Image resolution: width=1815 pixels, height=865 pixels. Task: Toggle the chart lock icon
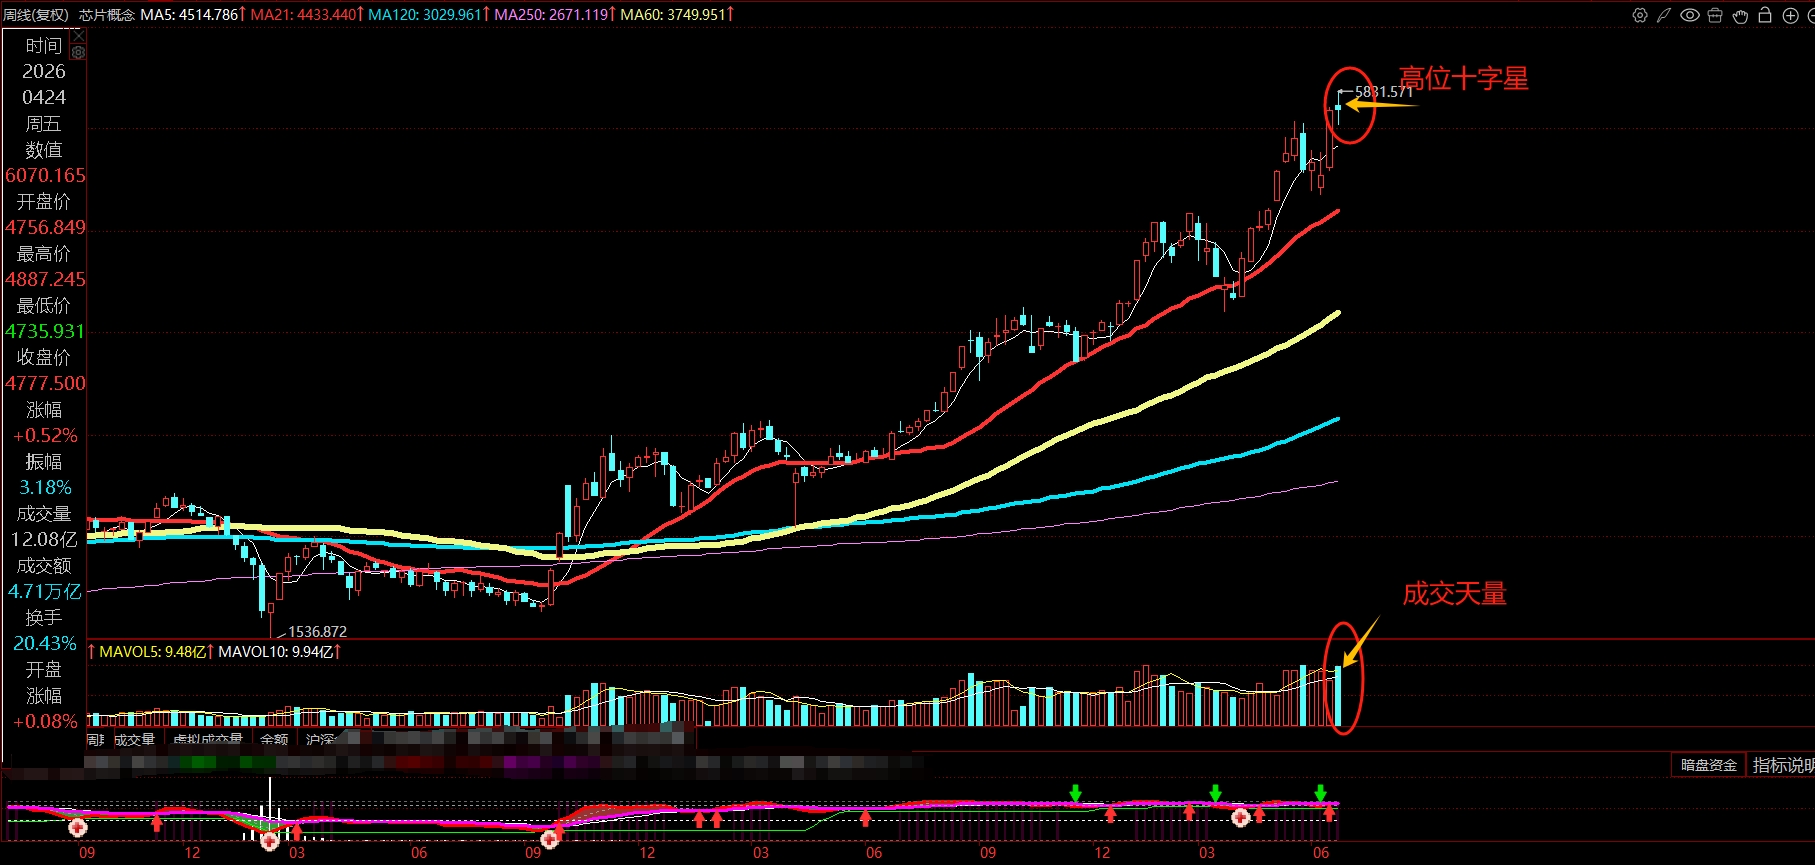[x=1765, y=15]
